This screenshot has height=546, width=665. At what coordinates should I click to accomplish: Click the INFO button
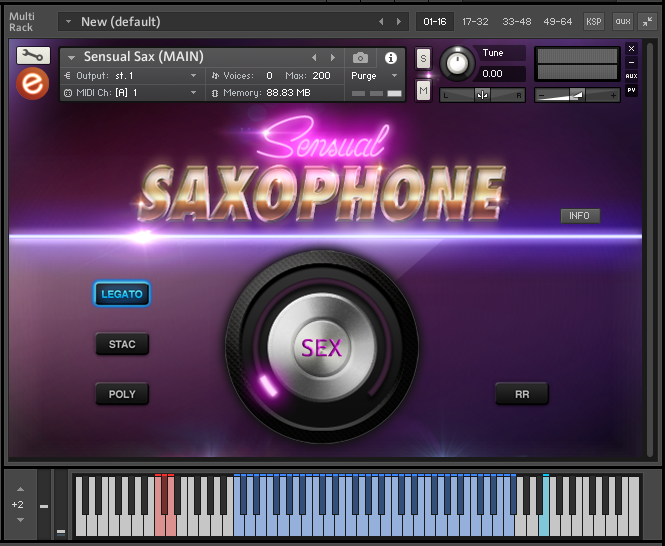[579, 216]
